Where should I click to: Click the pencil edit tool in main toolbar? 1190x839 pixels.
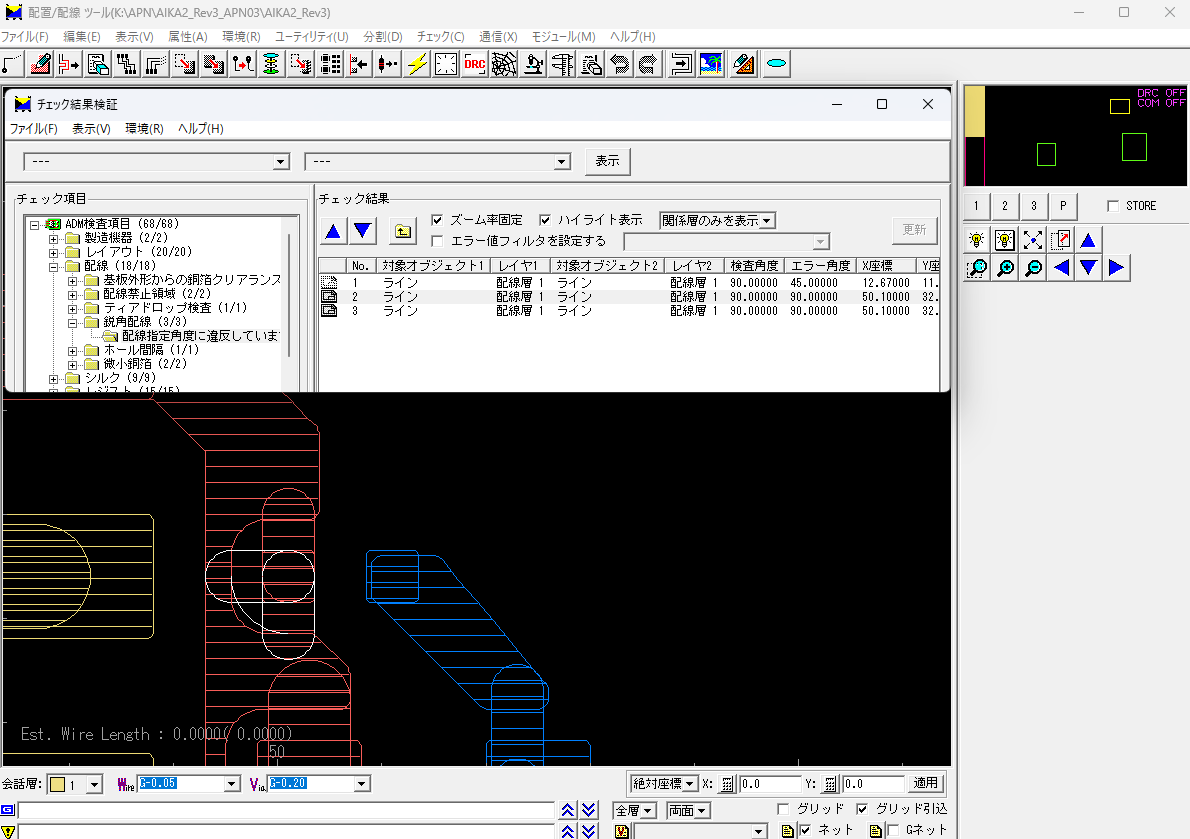point(41,63)
